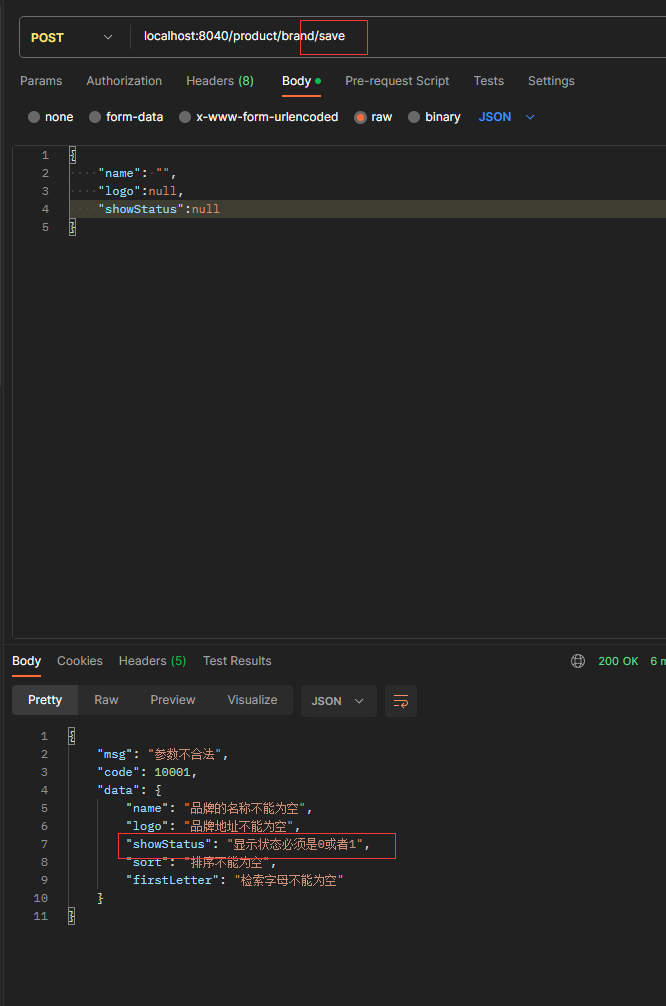Select the none body type radio
The height and width of the screenshot is (1006, 666).
coord(34,117)
